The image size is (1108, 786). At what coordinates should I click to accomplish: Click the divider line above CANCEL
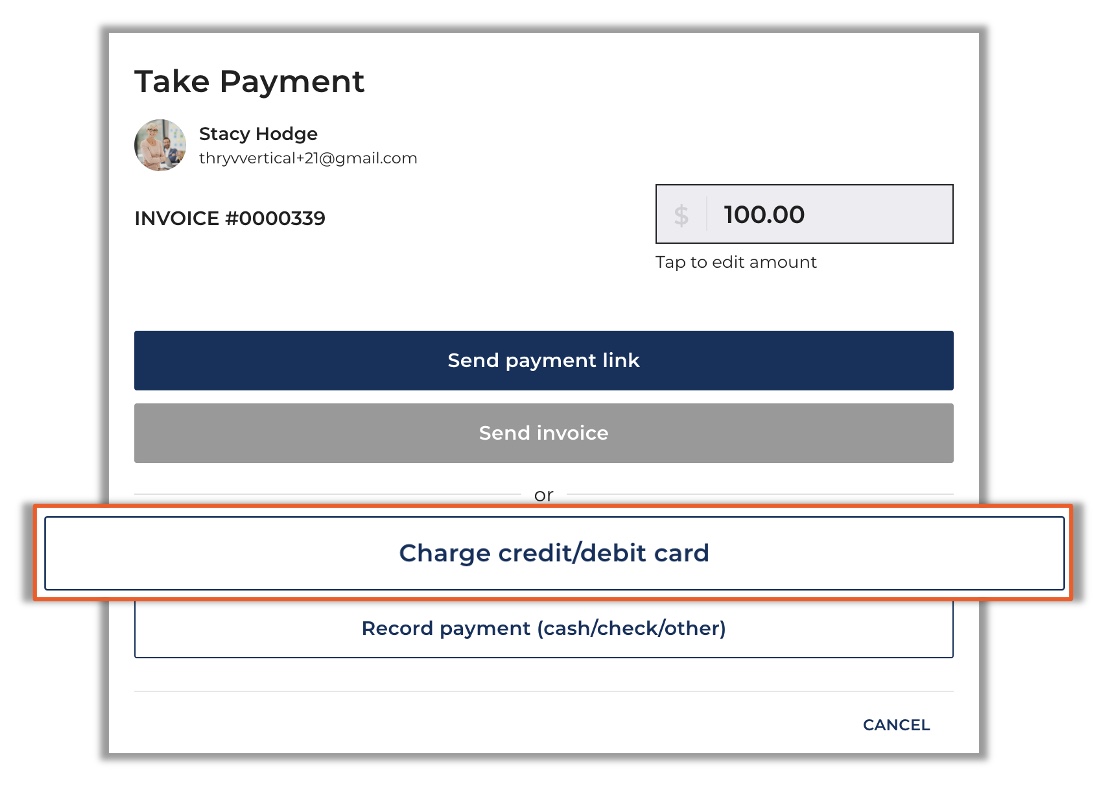543,691
